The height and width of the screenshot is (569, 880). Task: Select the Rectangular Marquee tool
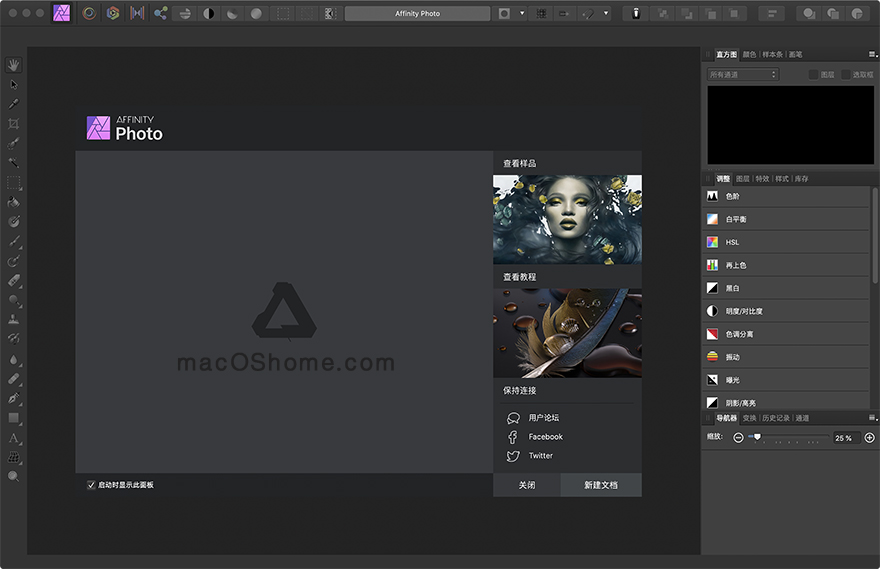coord(13,182)
